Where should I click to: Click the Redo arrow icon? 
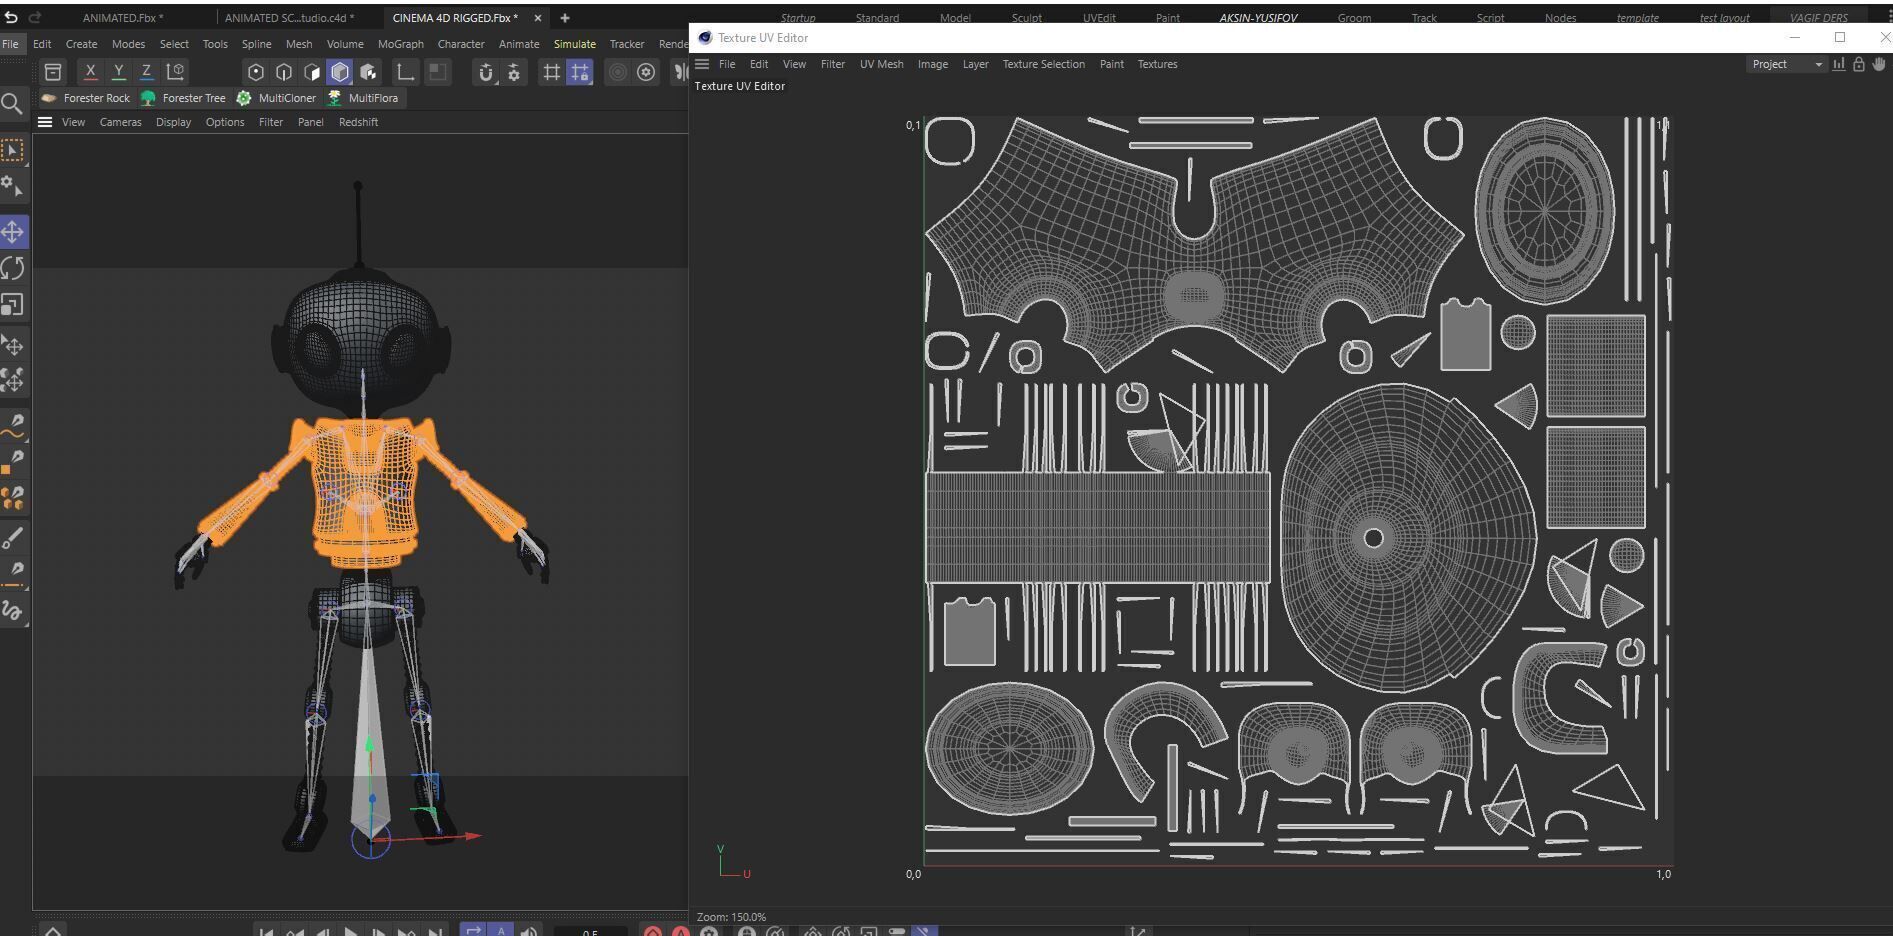tap(35, 17)
